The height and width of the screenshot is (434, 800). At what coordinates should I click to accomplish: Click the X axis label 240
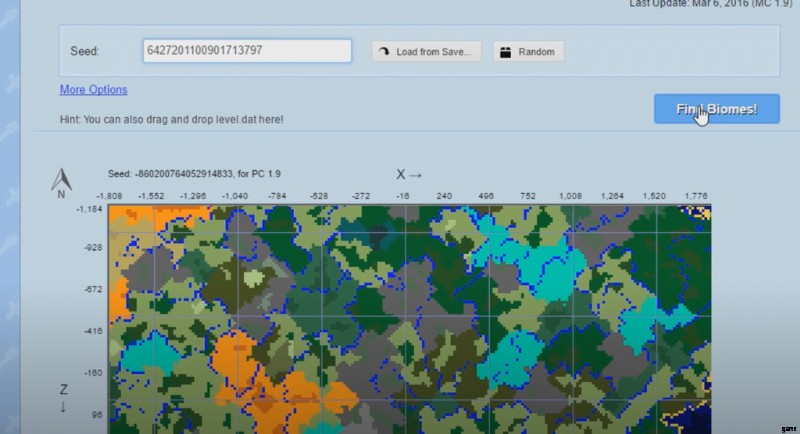pyautogui.click(x=444, y=196)
